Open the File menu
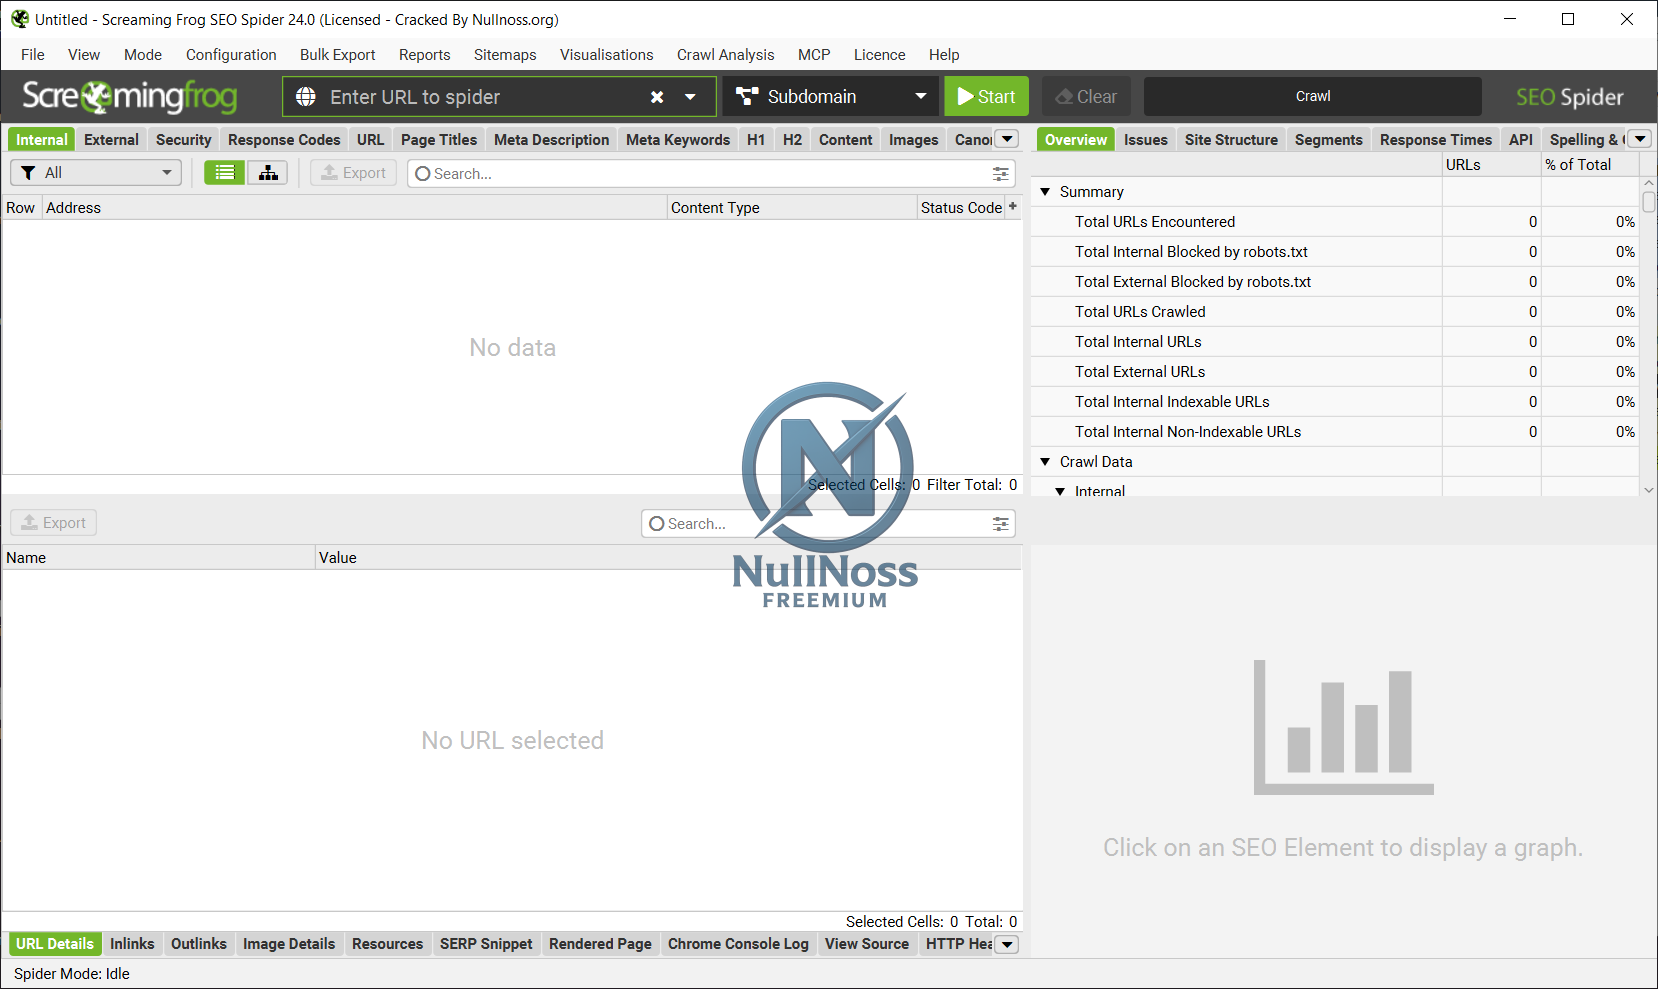 [x=33, y=55]
